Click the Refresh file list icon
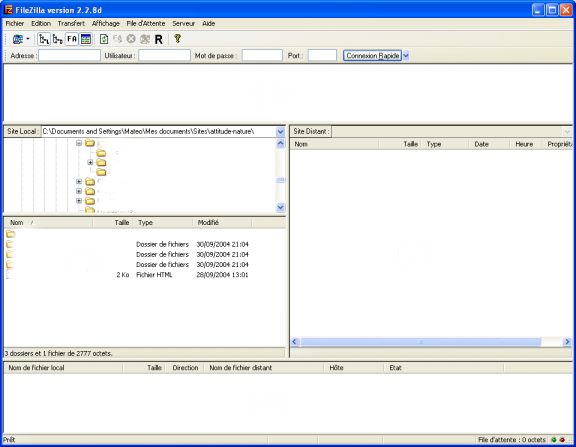 pyautogui.click(x=104, y=39)
